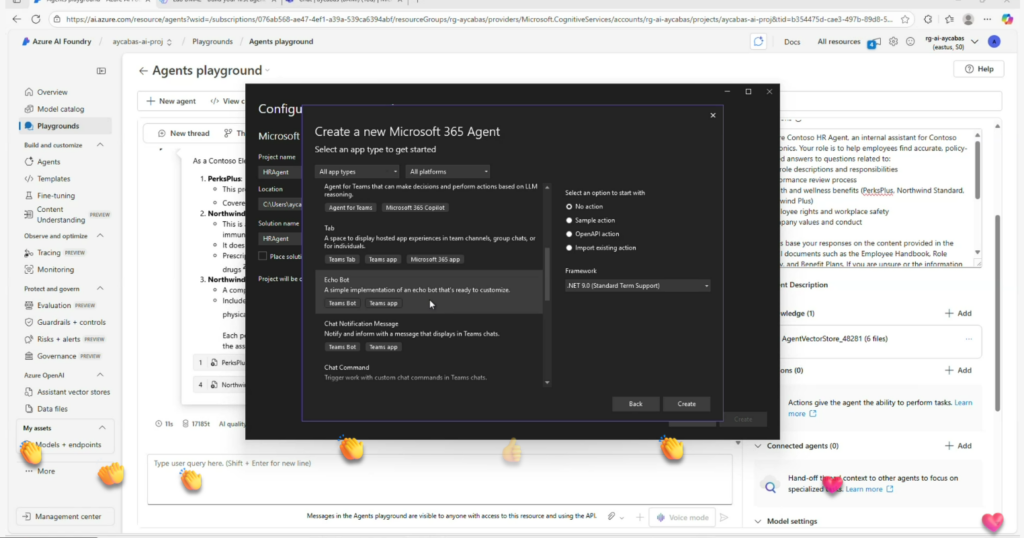Screen dimensions: 1024x538
Task: Click New agent button
Action: 171,101
